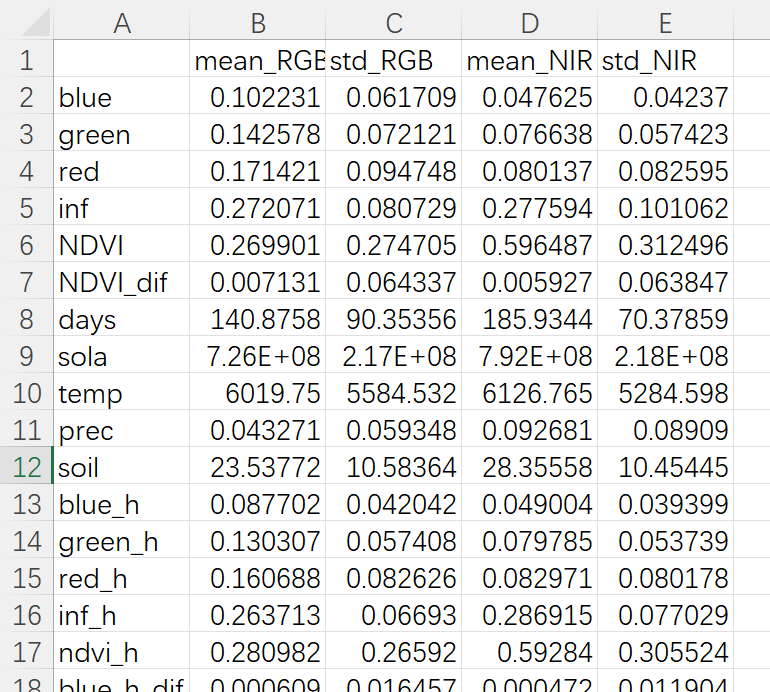Click value 0.102231 in blue row
Screen dimensions: 770x692
tap(257, 97)
